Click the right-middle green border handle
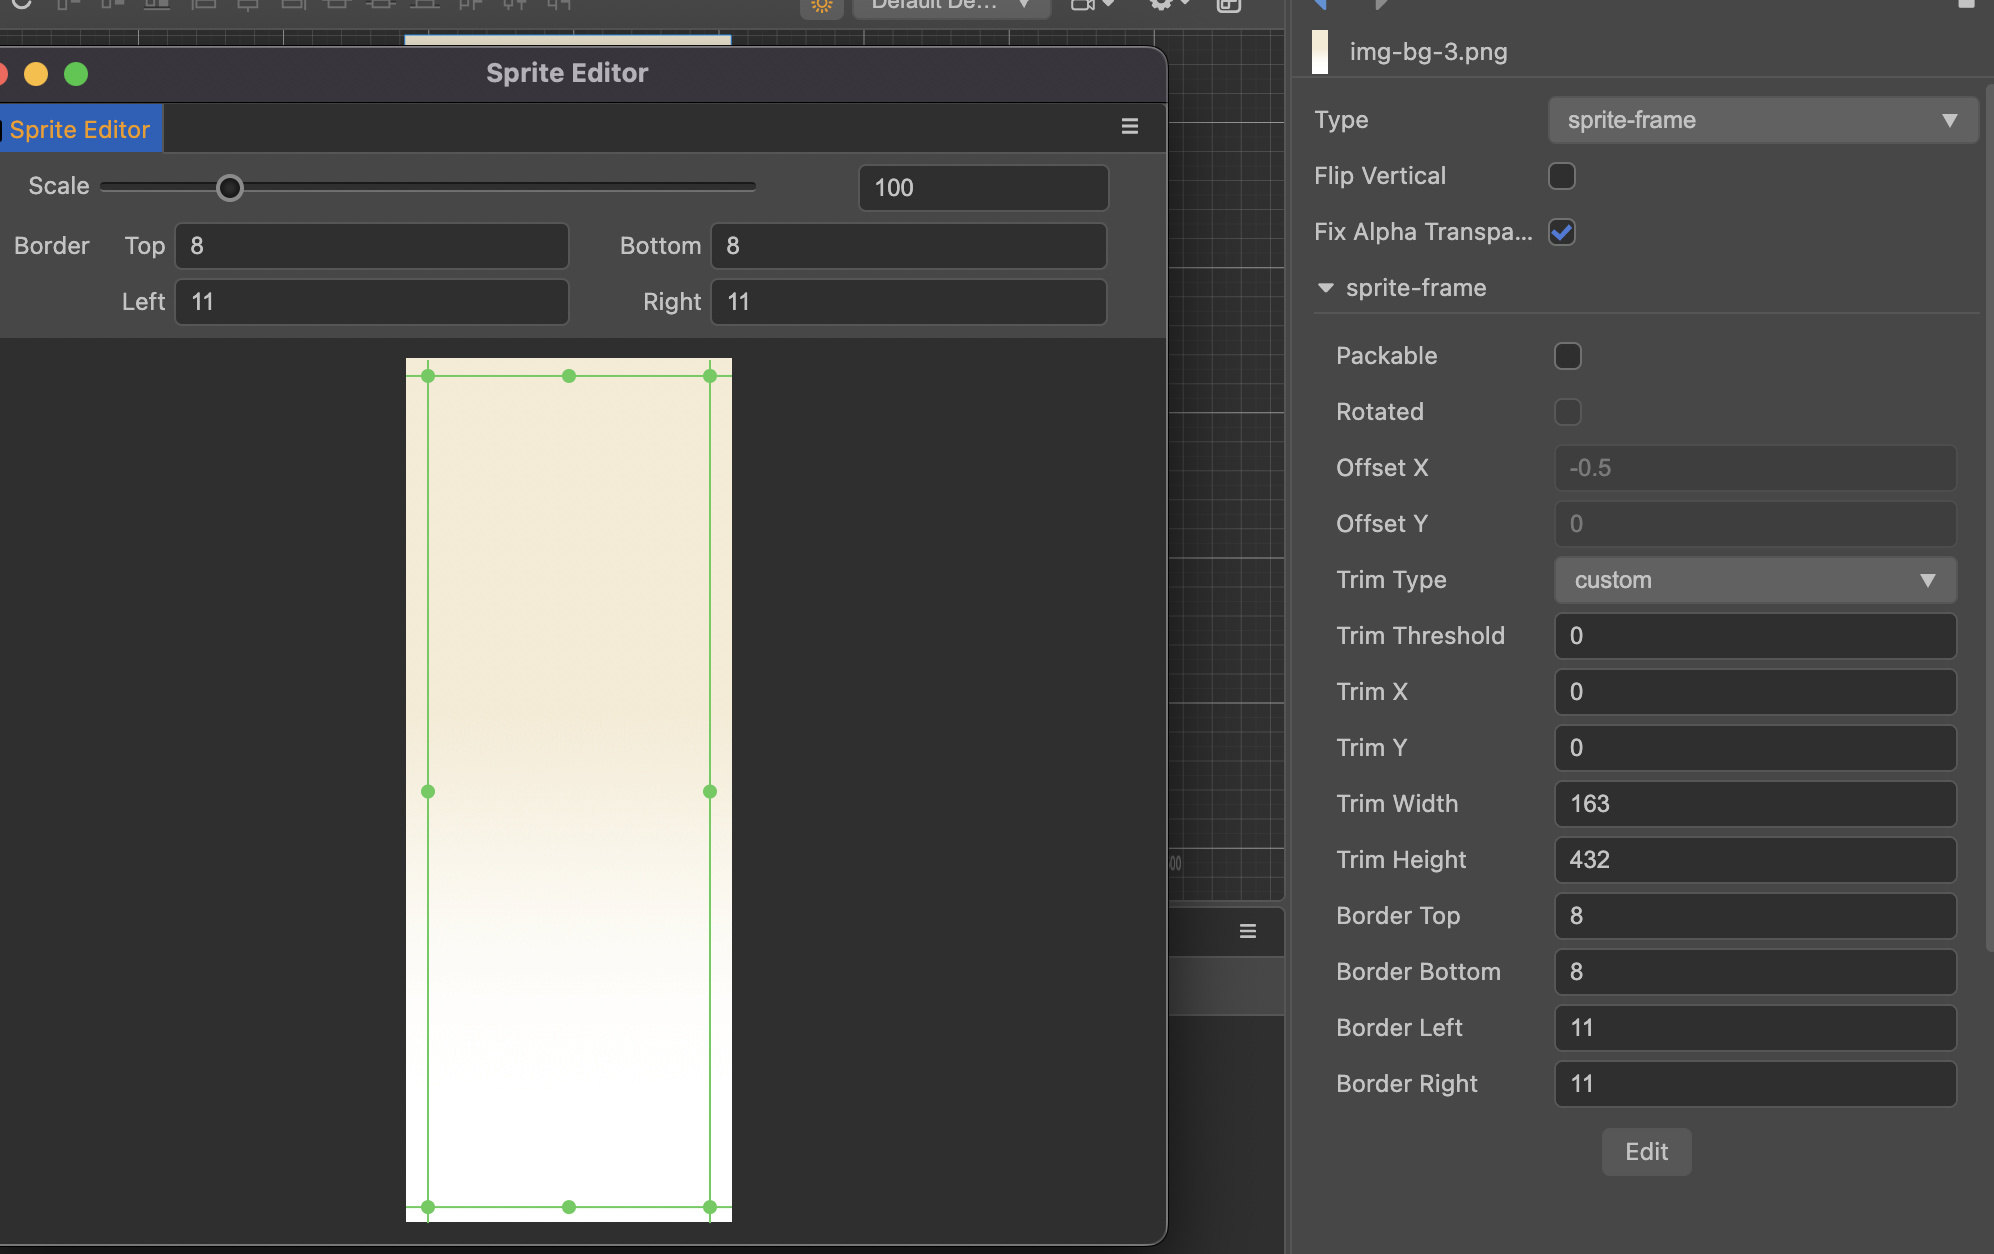This screenshot has height=1254, width=1994. 710,791
